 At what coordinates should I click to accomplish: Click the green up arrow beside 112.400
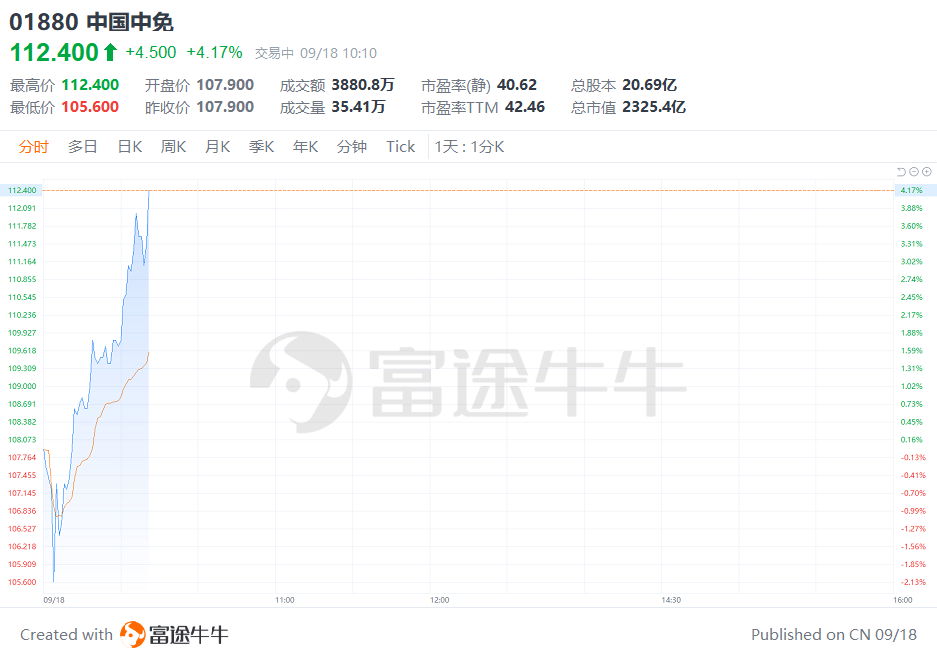112,51
